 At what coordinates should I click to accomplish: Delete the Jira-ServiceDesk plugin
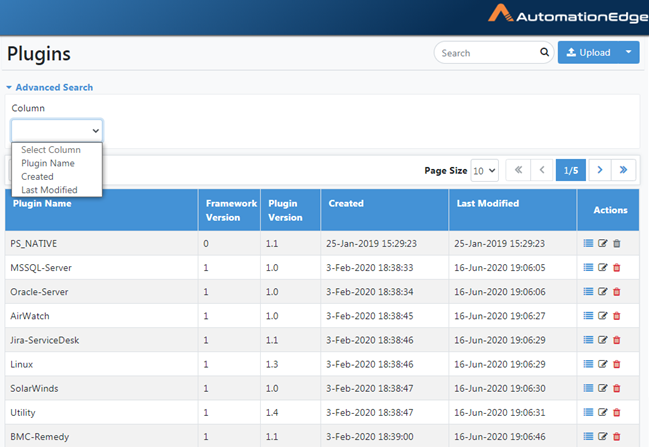(x=617, y=340)
